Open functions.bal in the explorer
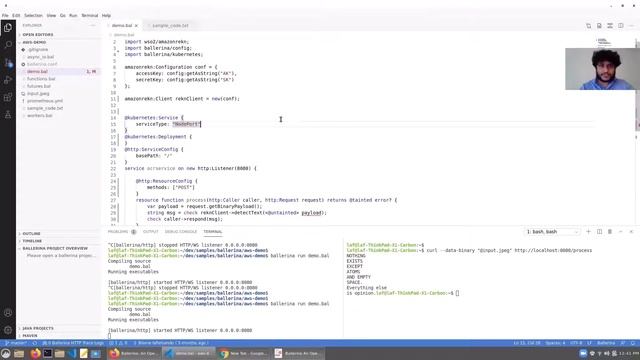This screenshot has width=640, height=360. [x=41, y=79]
